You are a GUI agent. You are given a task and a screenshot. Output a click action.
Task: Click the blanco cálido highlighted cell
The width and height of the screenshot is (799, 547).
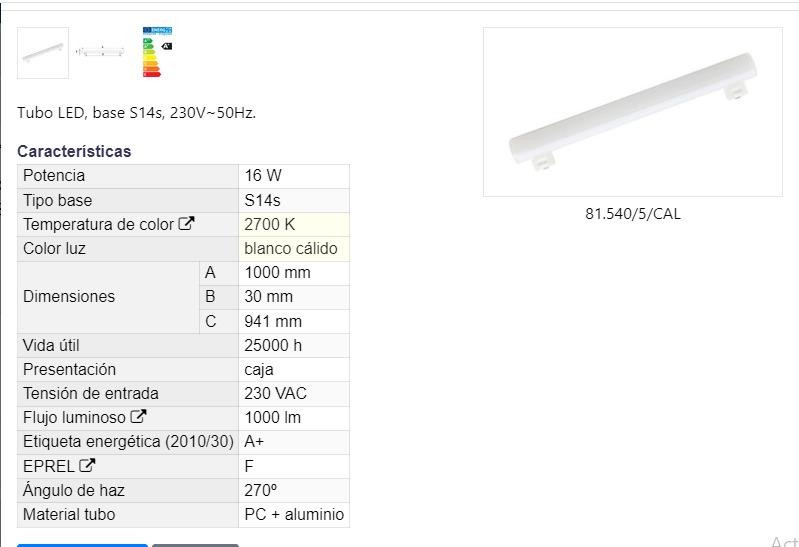294,248
